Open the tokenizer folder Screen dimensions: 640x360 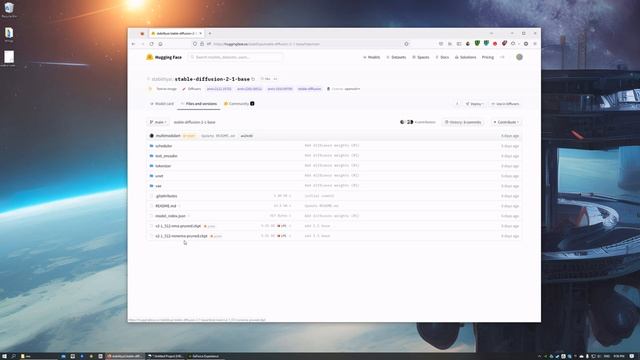click(x=163, y=166)
